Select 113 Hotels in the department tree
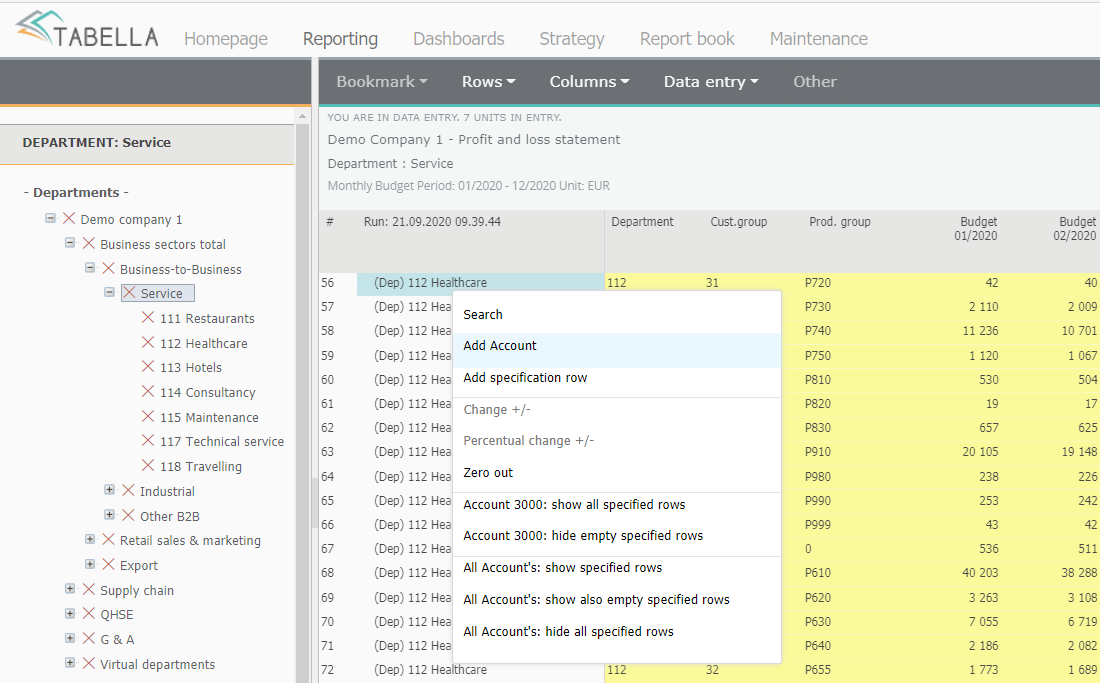1100x683 pixels. point(191,367)
